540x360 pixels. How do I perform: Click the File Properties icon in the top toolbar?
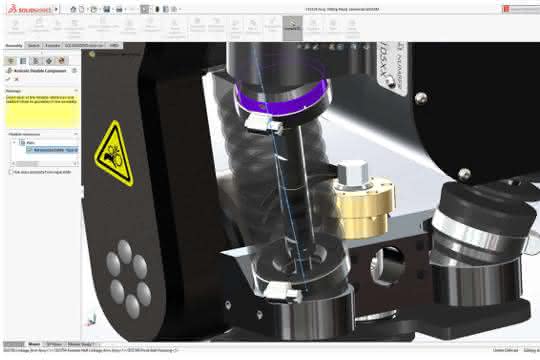166,9
